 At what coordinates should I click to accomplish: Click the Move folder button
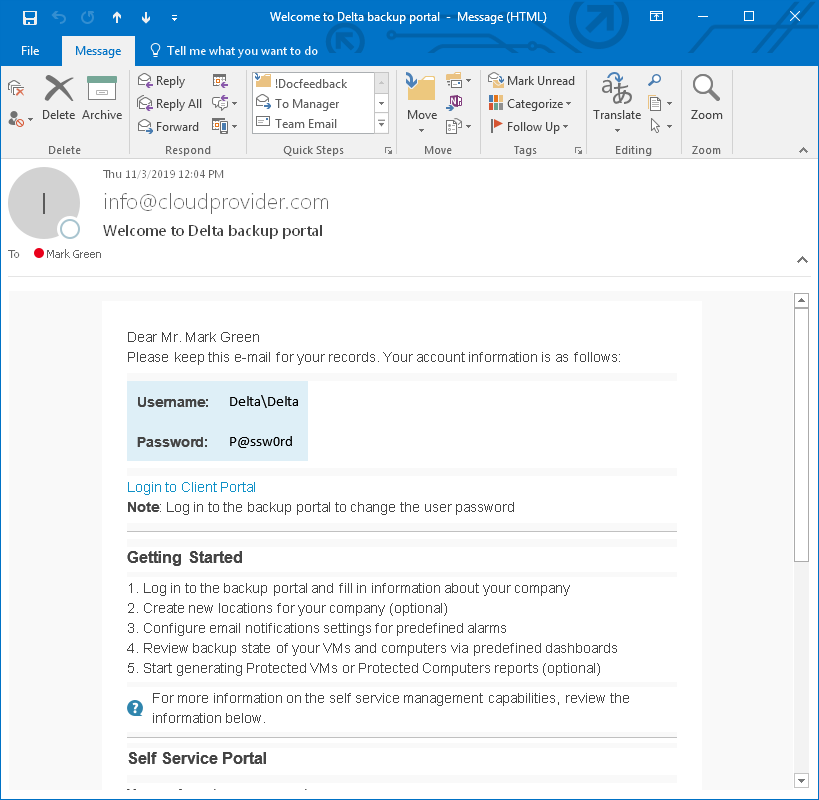coord(422,102)
